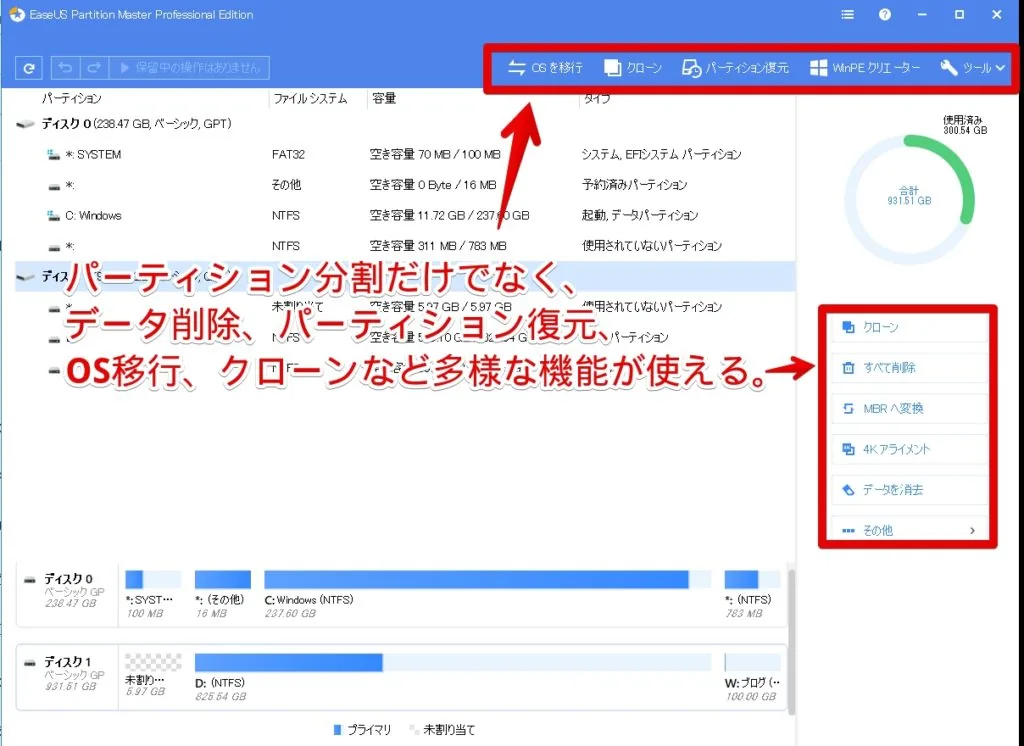Expand the ツール dropdown menu
This screenshot has width=1024, height=746.
click(972, 67)
